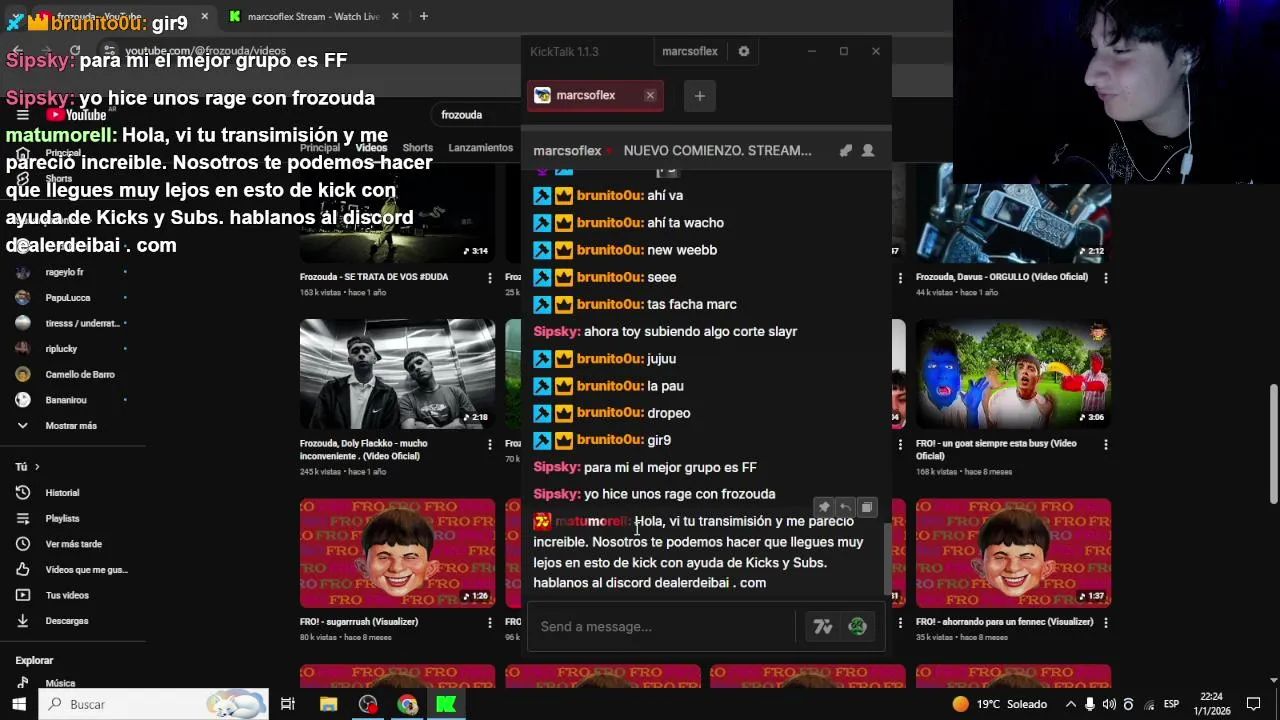Close marcsoflex Stream browser tab
This screenshot has height=720, width=1280.
coord(395,16)
